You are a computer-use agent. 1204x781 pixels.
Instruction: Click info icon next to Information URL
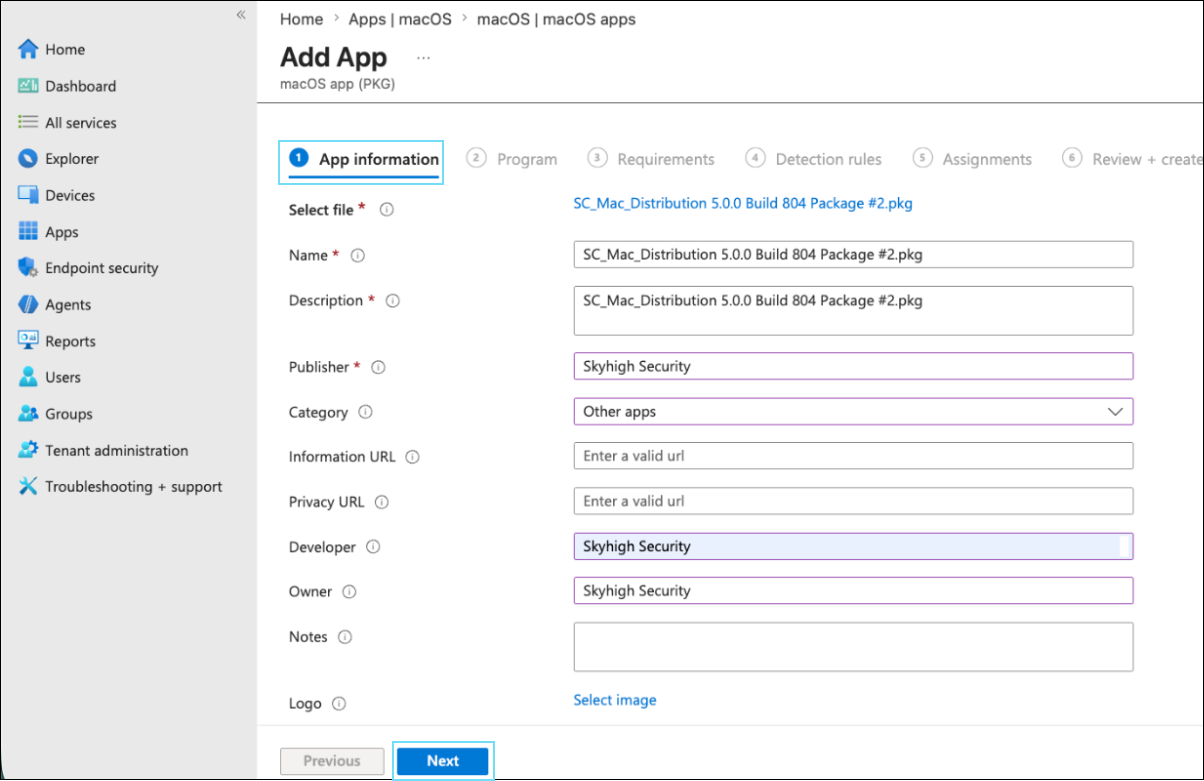coord(412,457)
